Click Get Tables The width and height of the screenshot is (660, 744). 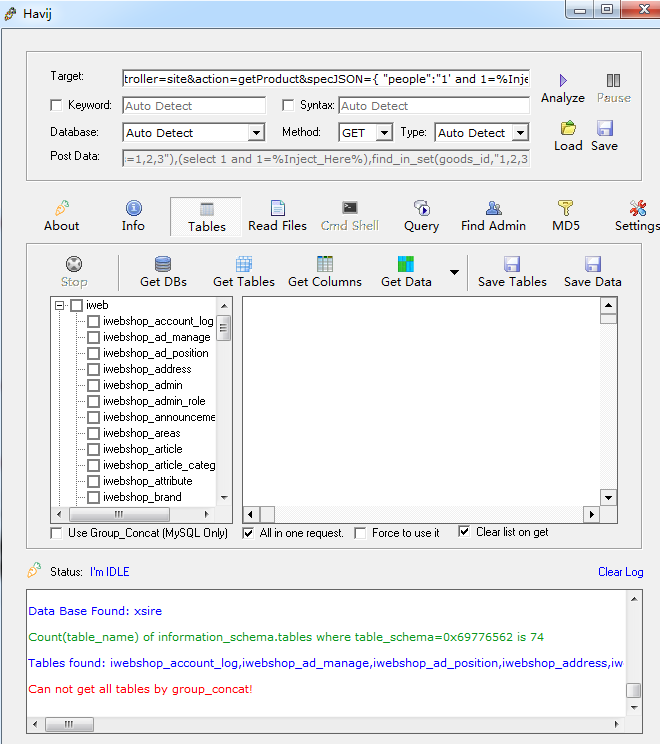pos(244,272)
